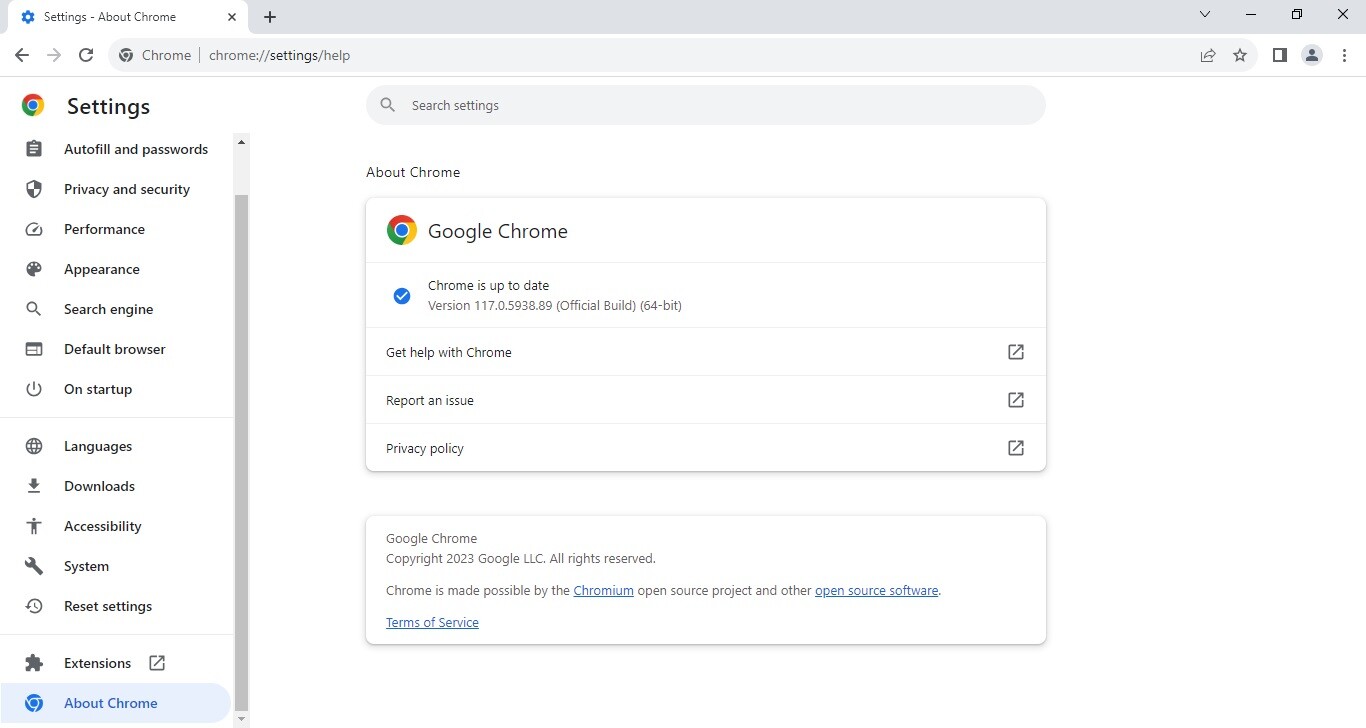Open the Terms of Service link

click(x=432, y=622)
